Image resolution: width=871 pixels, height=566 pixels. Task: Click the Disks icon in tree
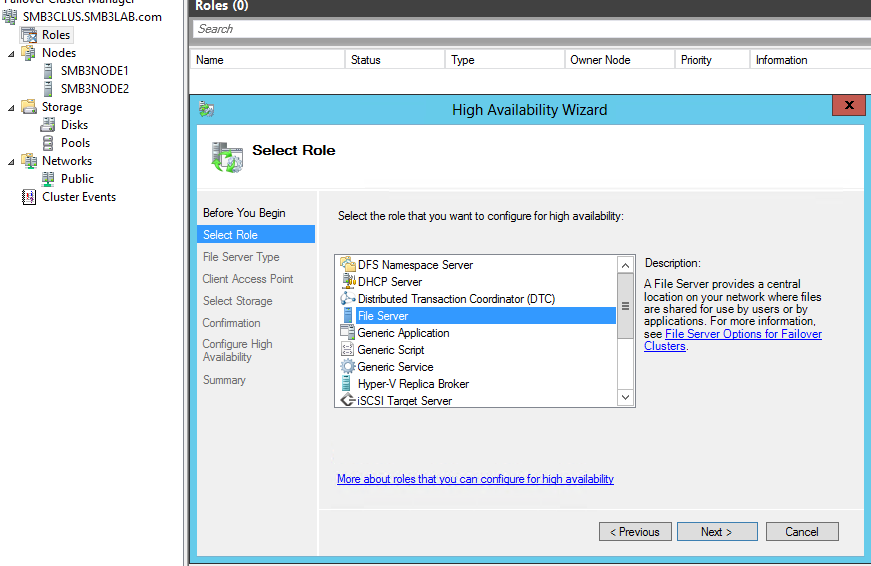tap(48, 124)
